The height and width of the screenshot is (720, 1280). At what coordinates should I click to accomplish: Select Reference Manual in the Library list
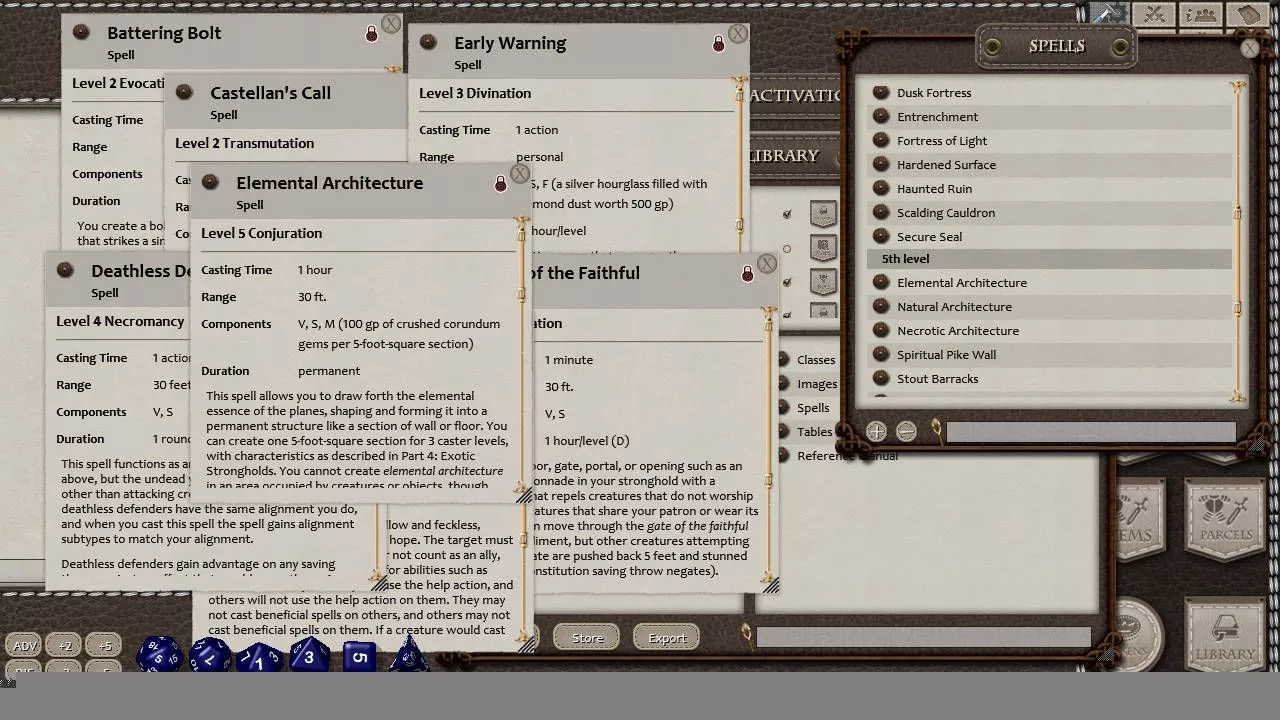(x=847, y=456)
